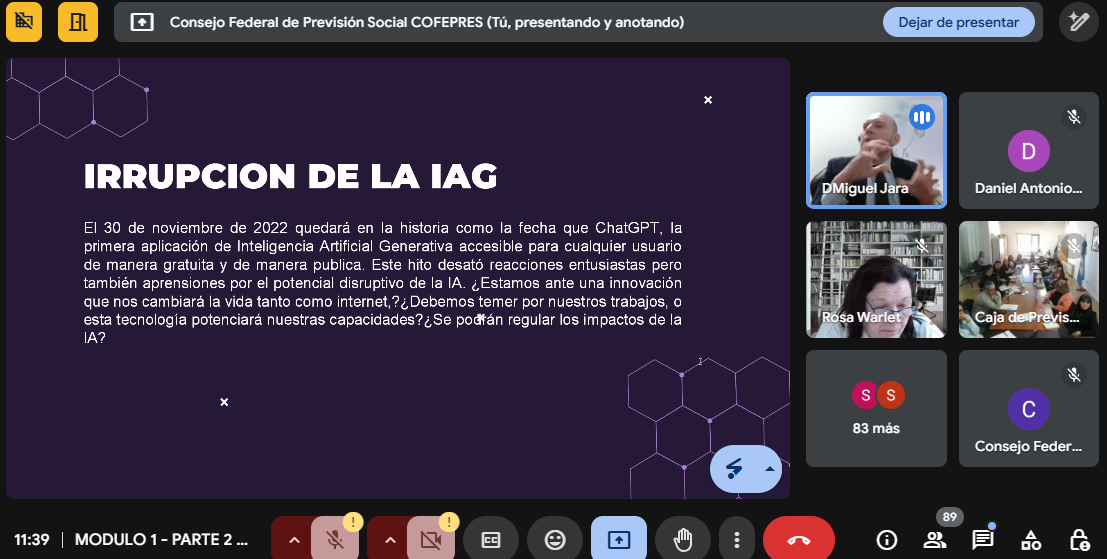The image size is (1107, 559).
Task: Click muted mic icon on Consejo Feder tile
Action: 1074,374
